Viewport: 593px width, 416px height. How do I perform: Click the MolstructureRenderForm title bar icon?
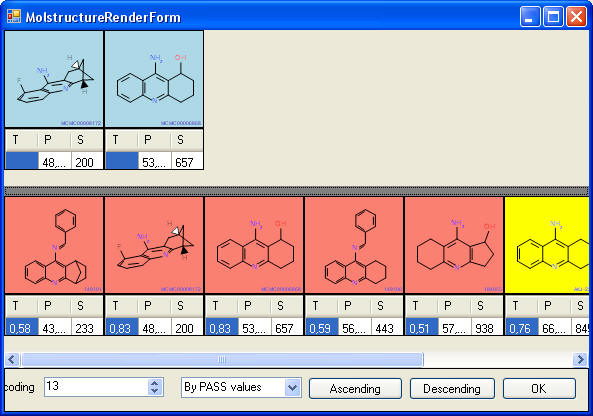(14, 16)
